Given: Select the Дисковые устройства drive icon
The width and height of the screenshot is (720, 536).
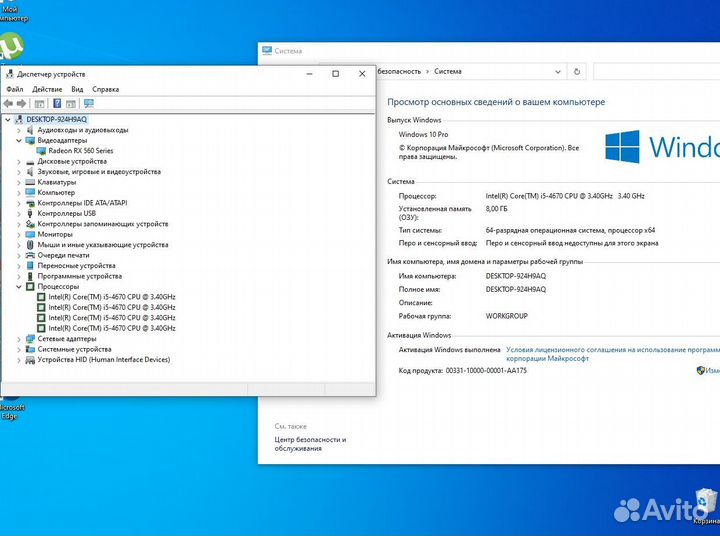Looking at the screenshot, I should point(30,162).
